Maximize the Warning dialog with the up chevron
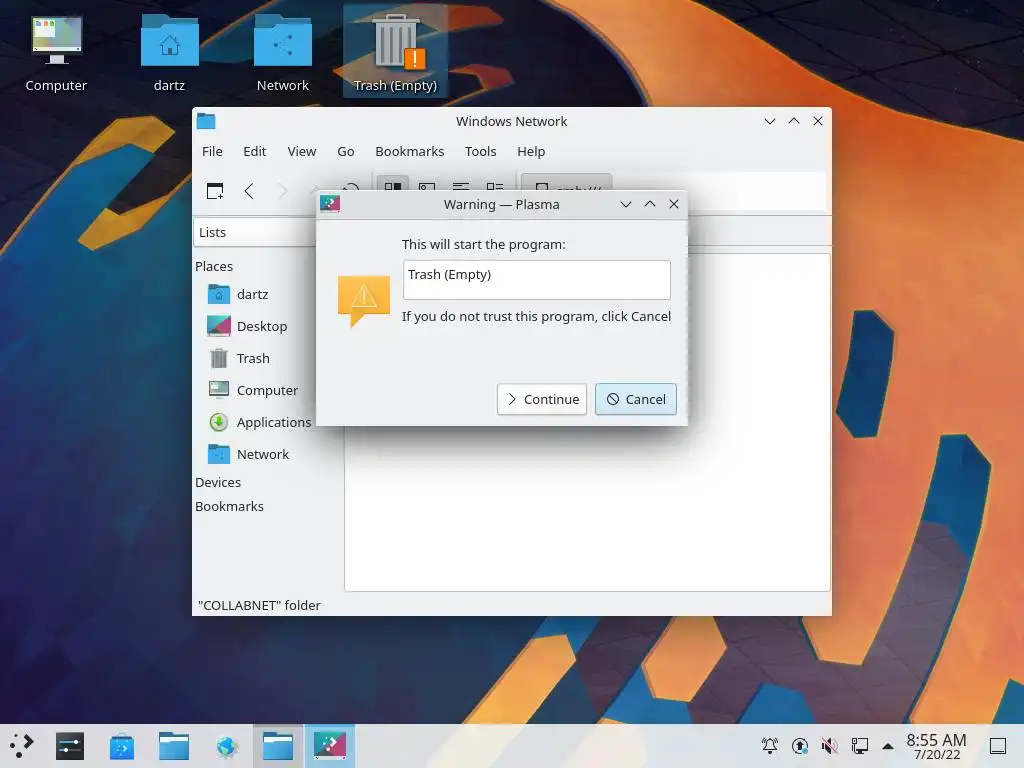This screenshot has width=1024, height=768. pos(650,204)
